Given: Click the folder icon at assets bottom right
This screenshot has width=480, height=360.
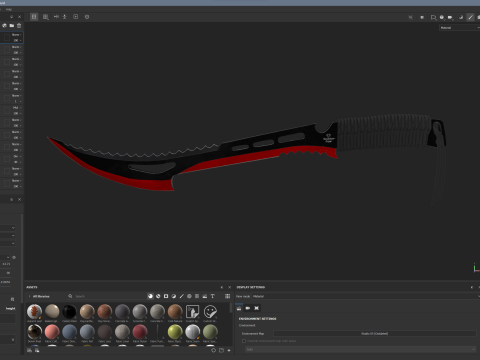Looking at the screenshot, I should tap(221, 350).
